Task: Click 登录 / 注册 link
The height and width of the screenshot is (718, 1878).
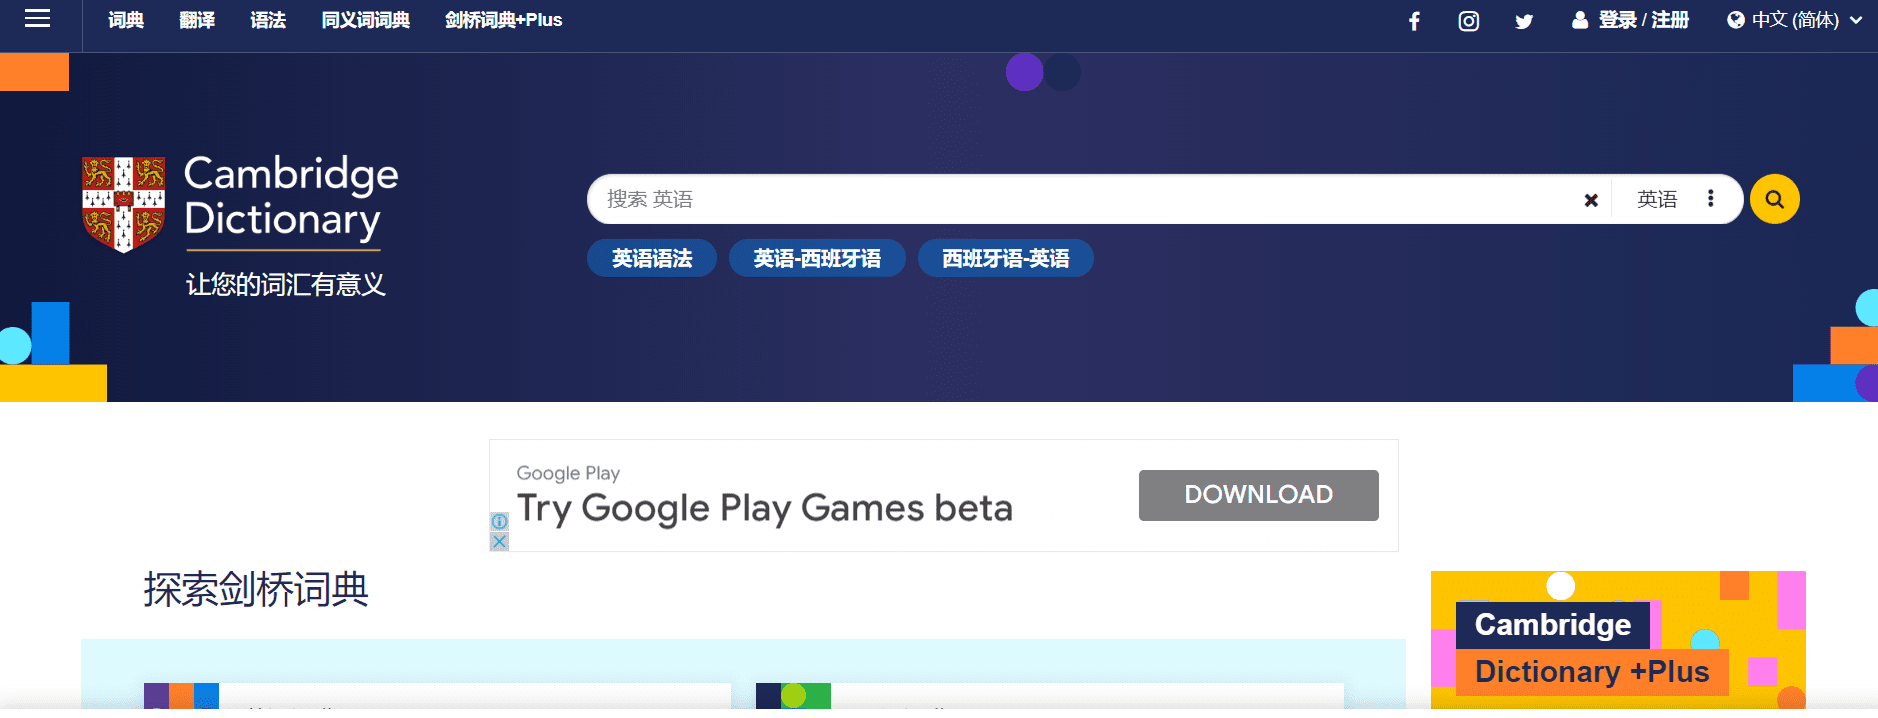Action: point(1643,20)
